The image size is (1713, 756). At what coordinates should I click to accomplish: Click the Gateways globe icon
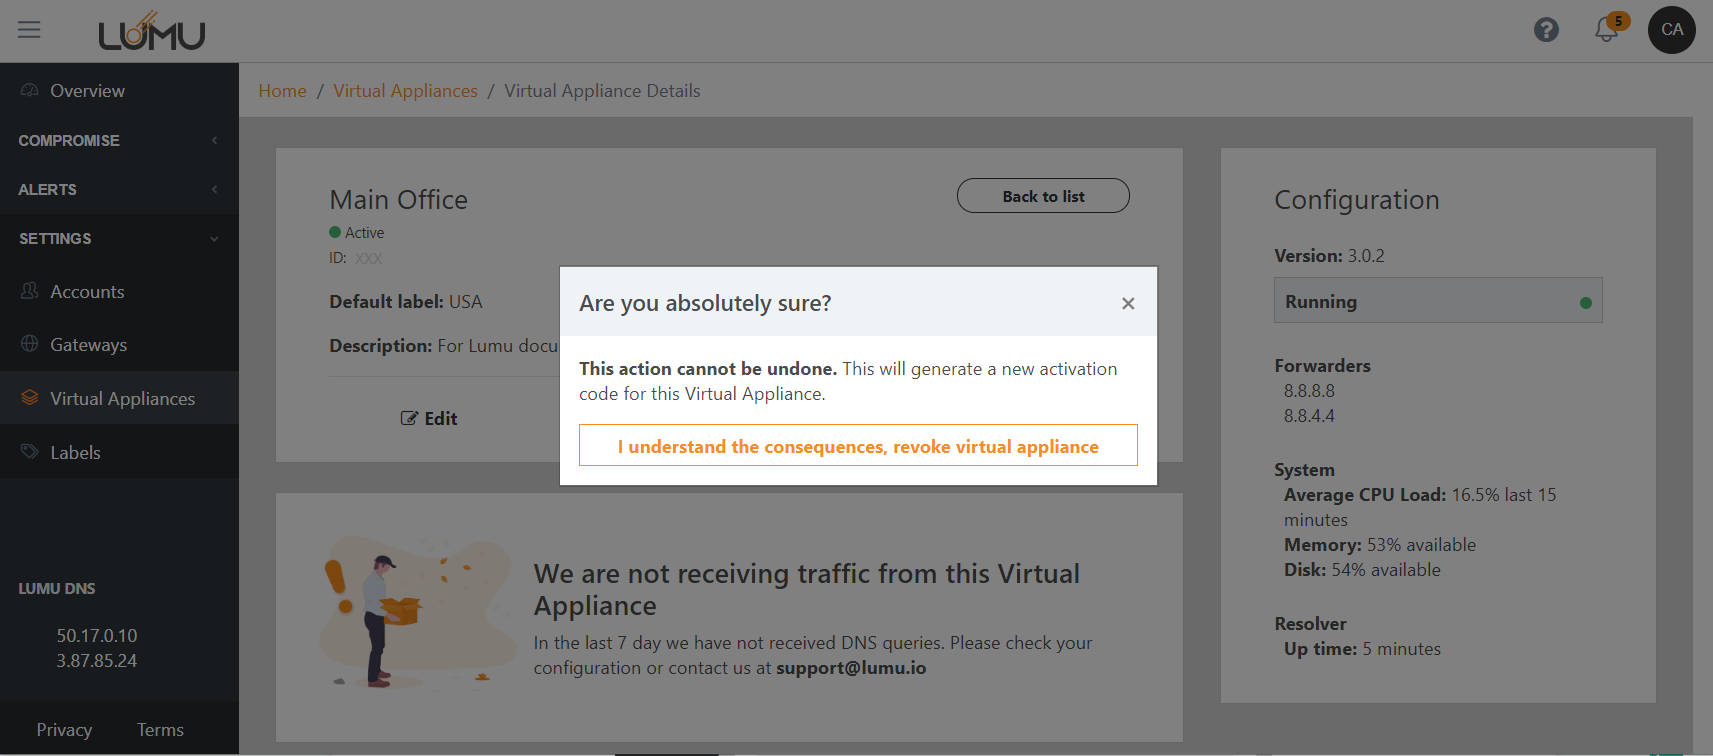[30, 344]
